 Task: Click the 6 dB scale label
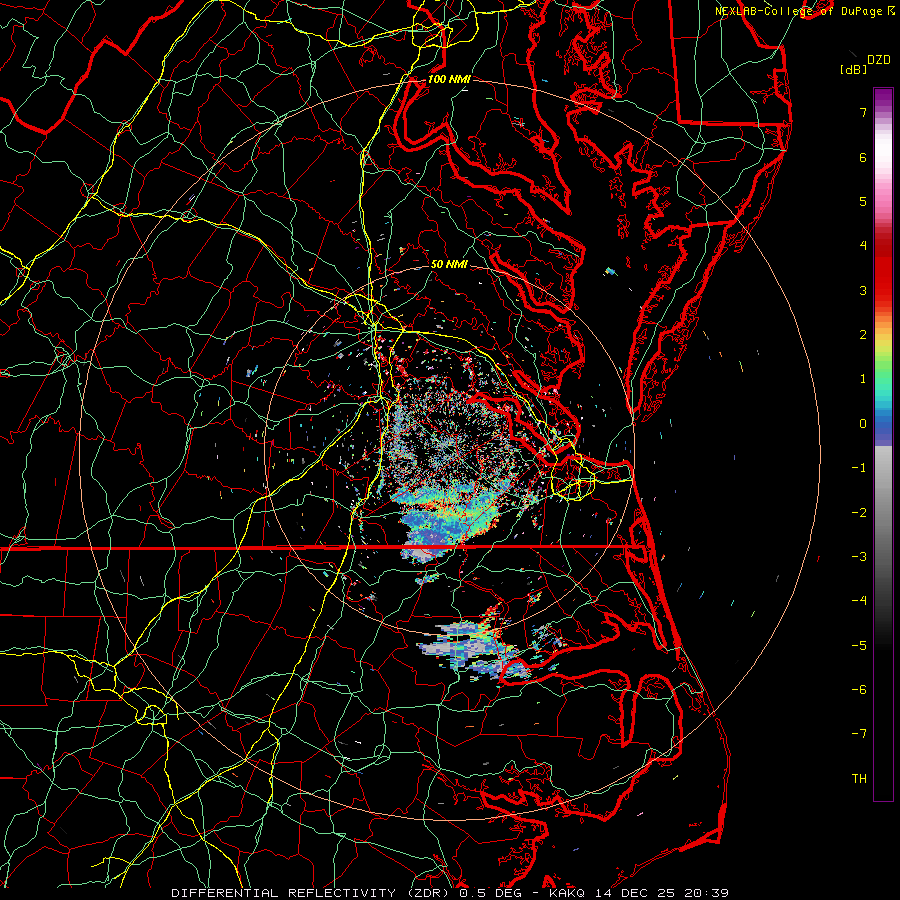(x=863, y=157)
